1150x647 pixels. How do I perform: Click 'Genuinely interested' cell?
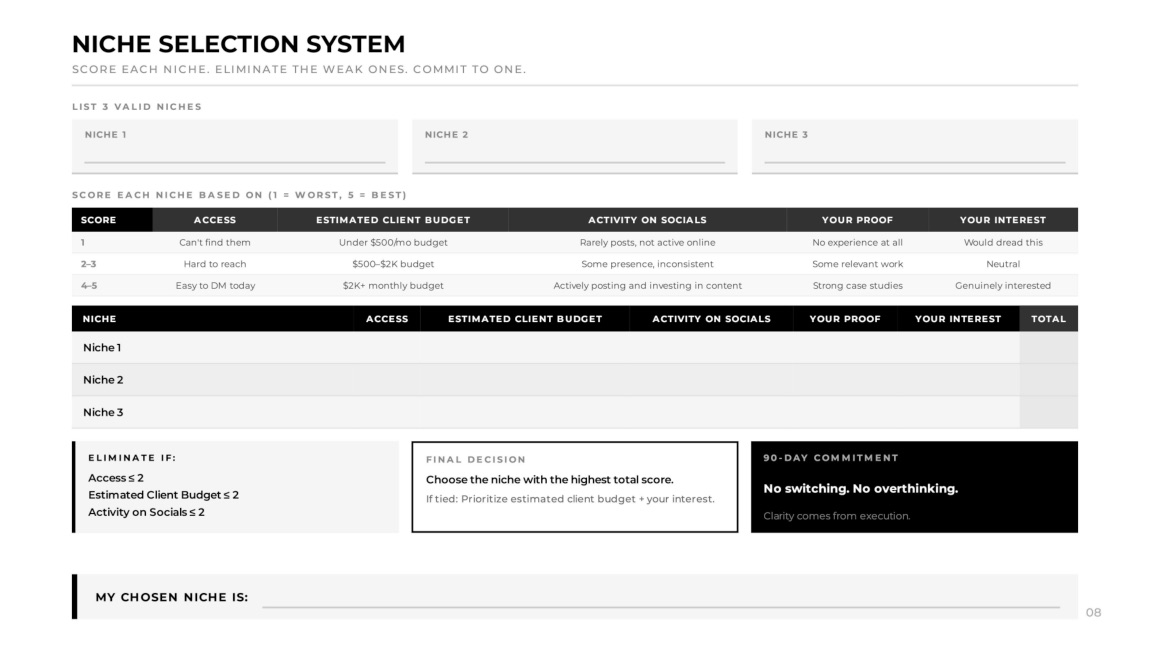tap(1003, 285)
